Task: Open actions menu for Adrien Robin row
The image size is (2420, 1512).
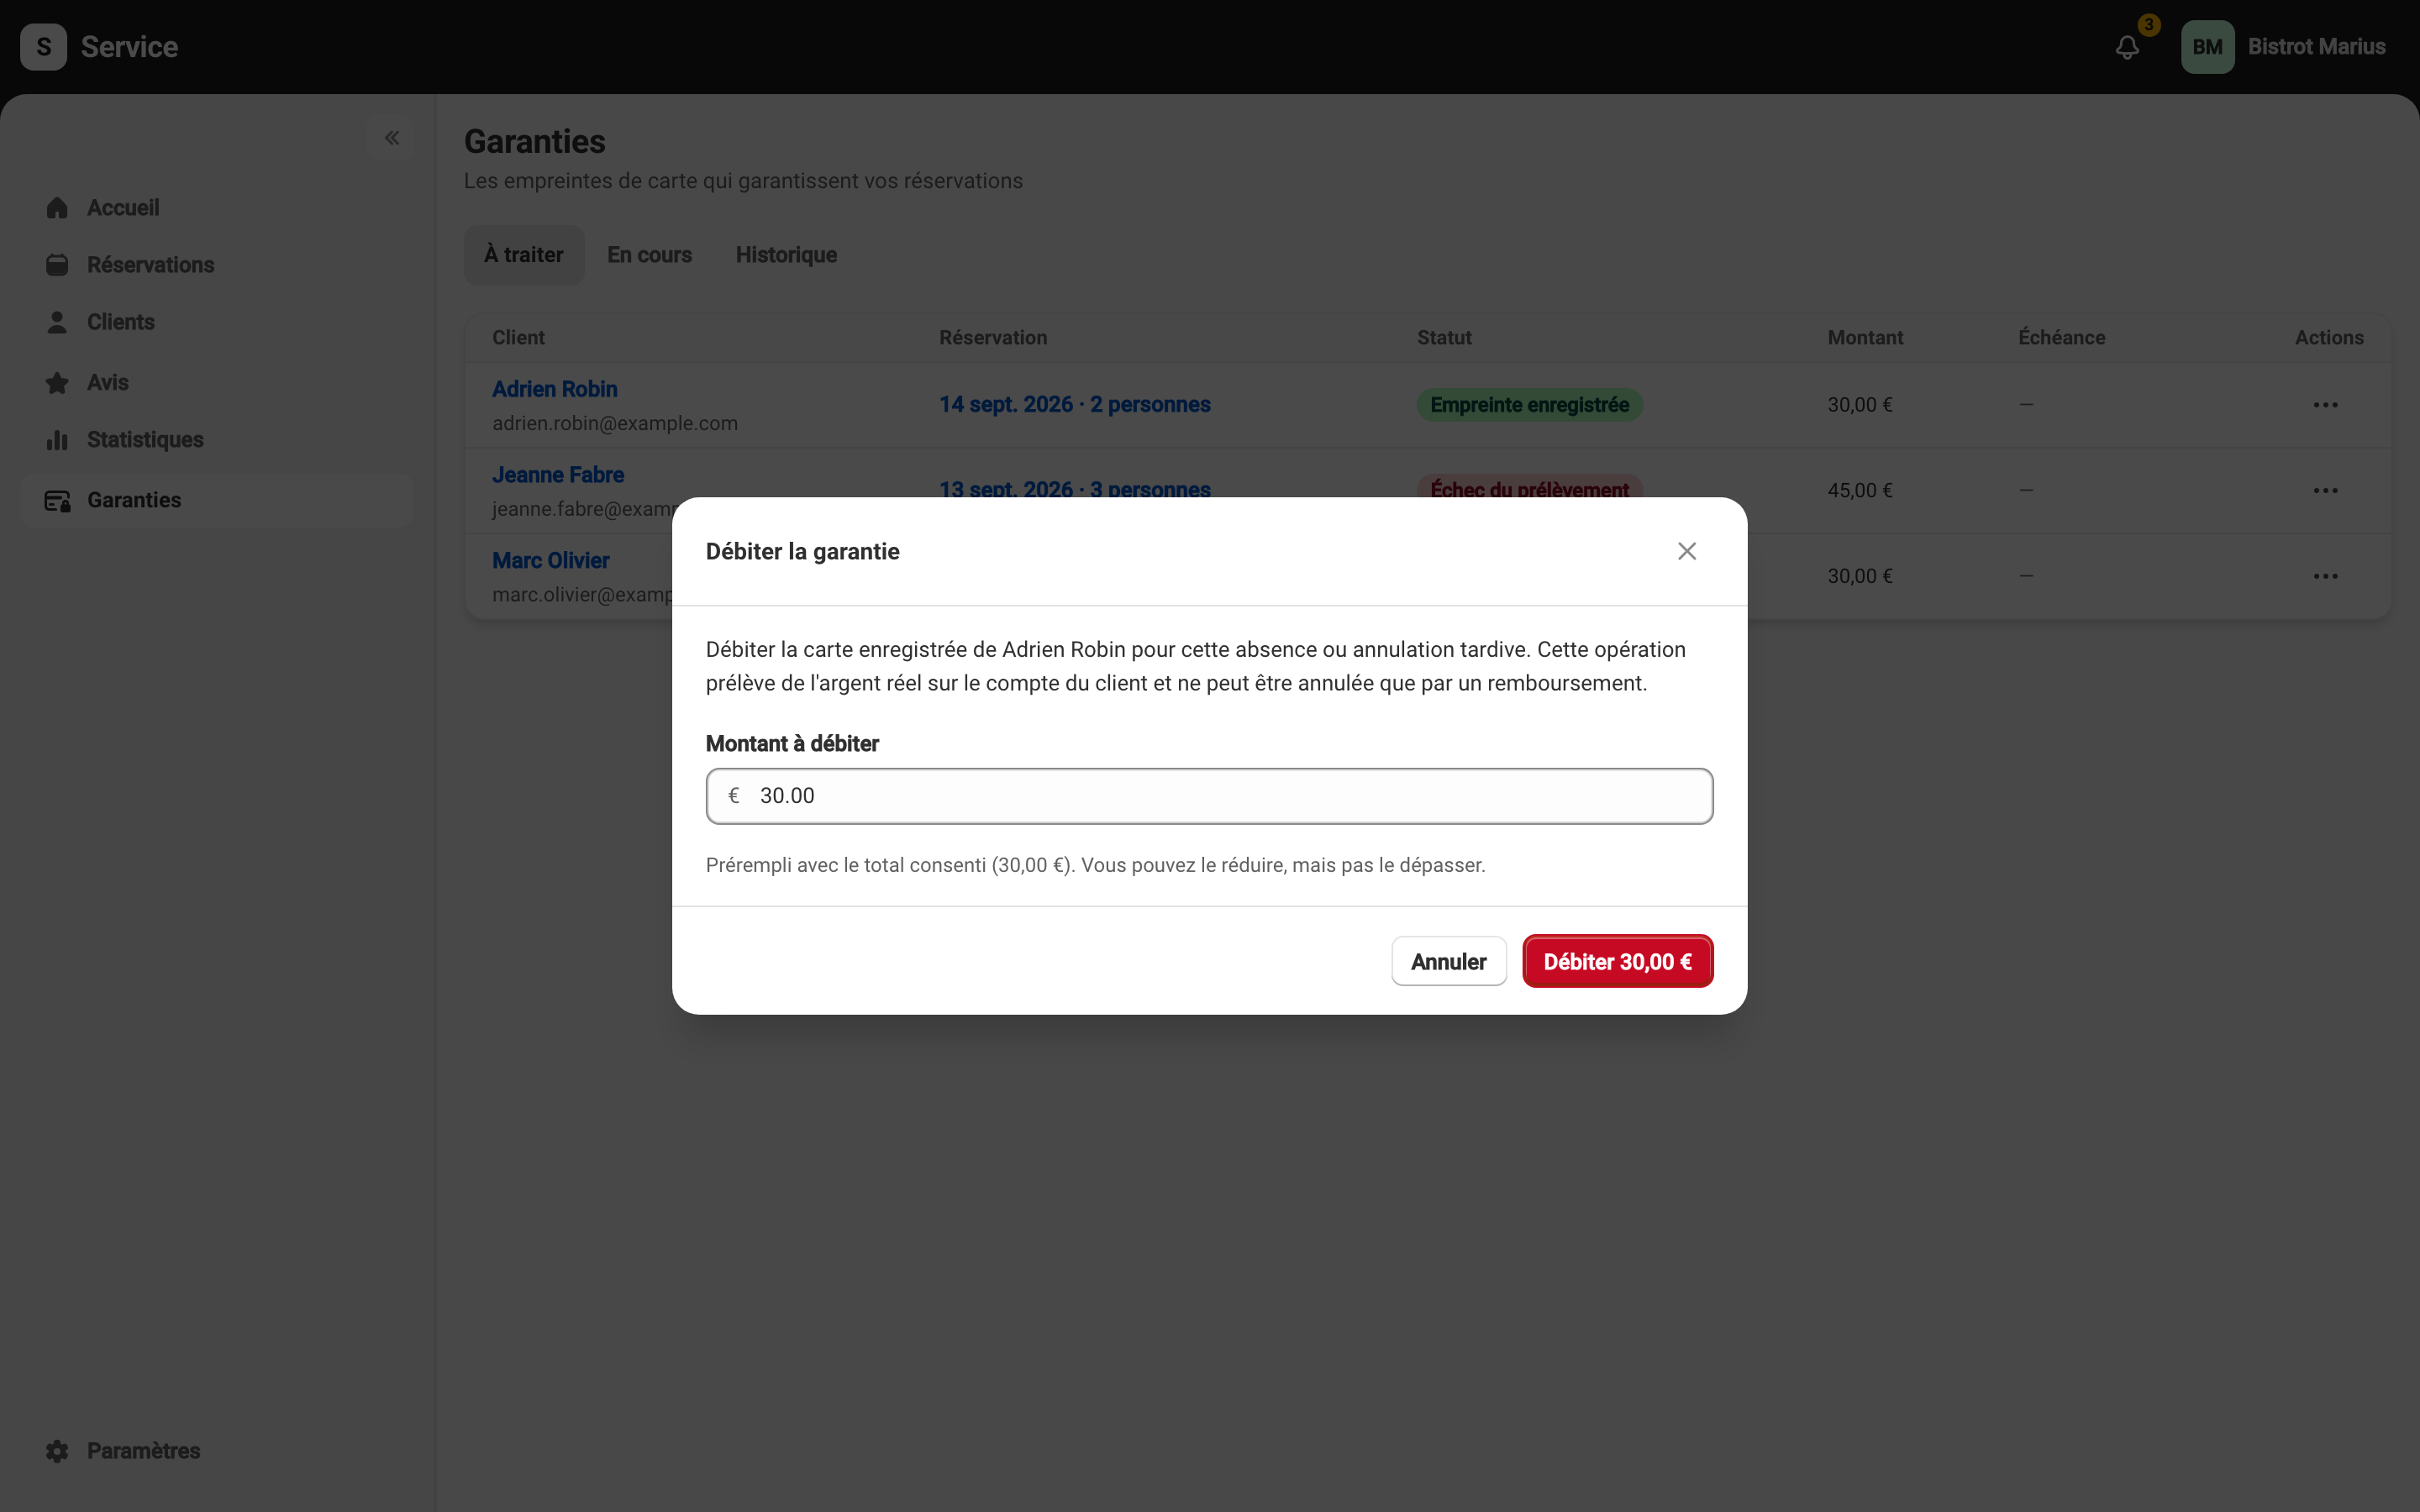Action: (x=2325, y=405)
